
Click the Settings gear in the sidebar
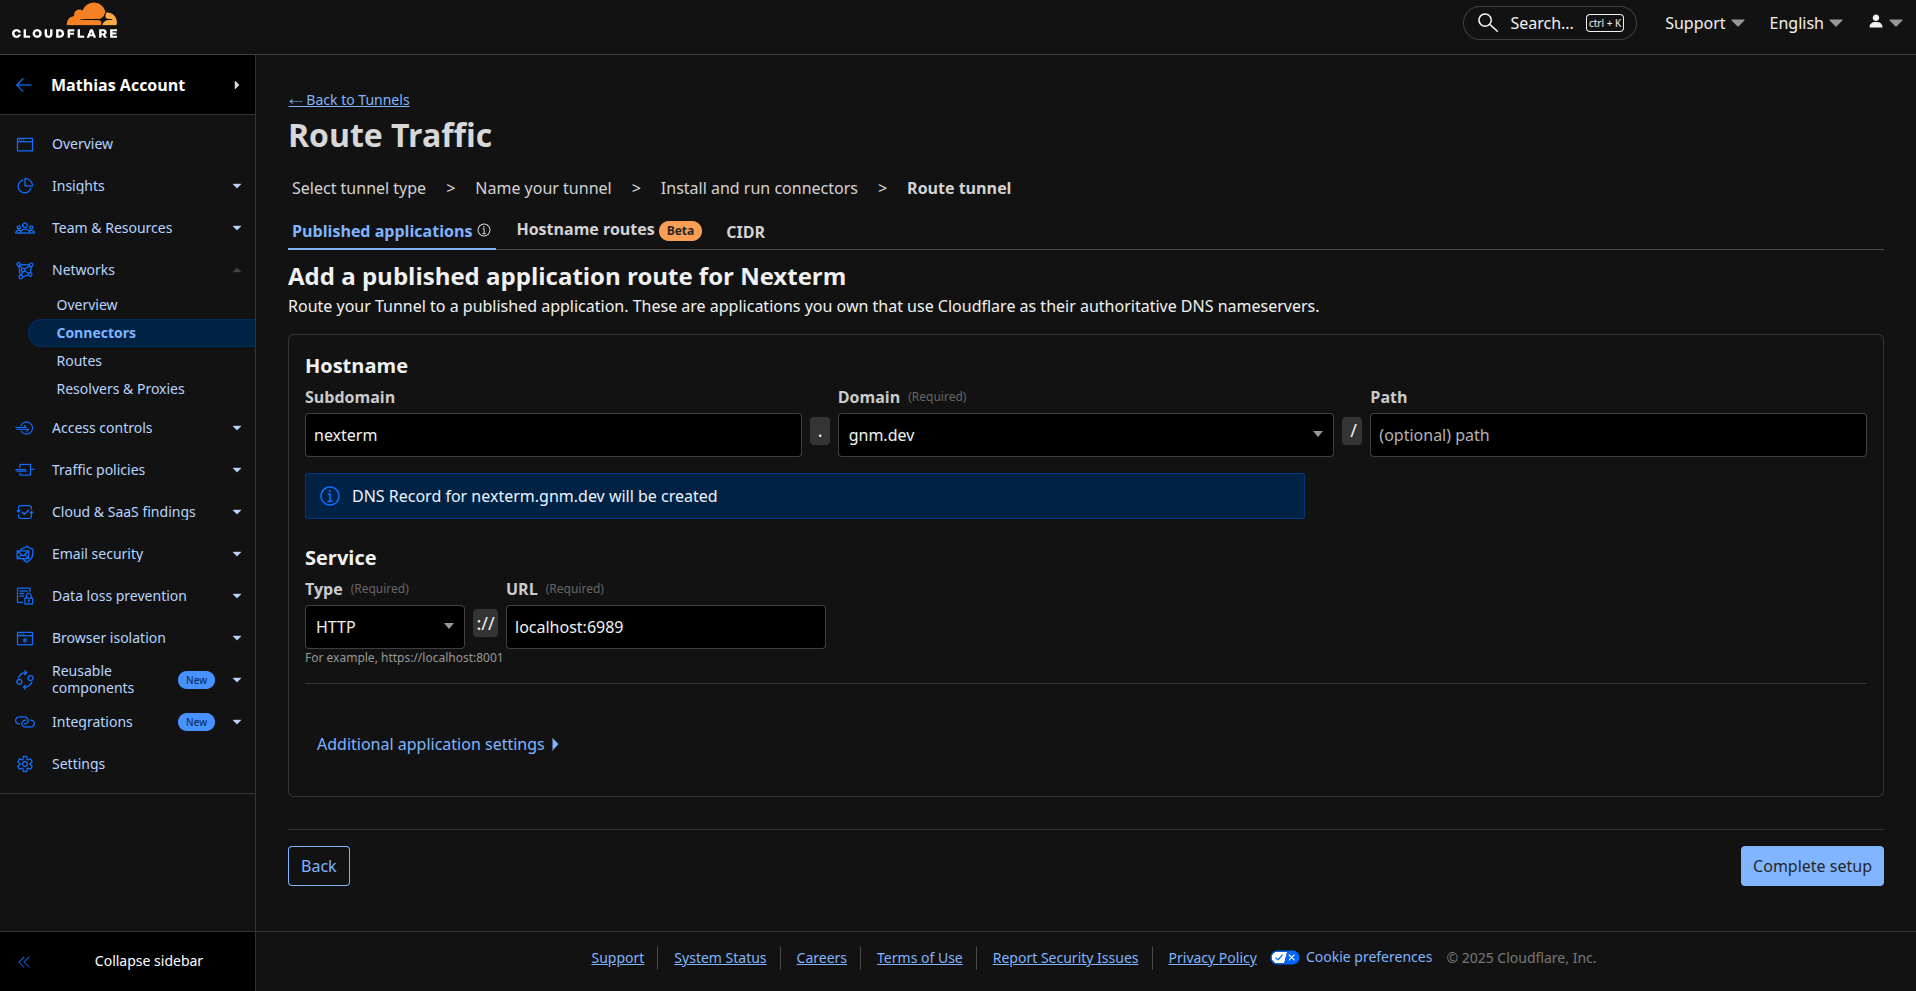tap(24, 764)
